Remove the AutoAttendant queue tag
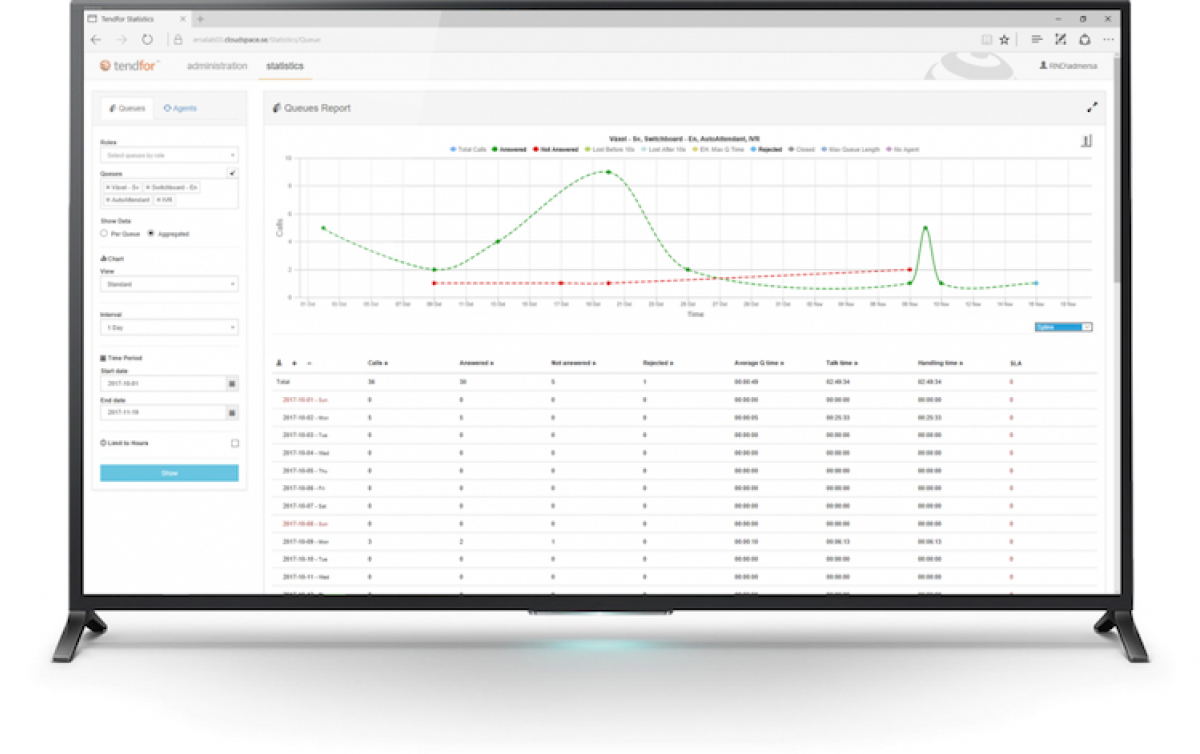Viewport: 1200px width, 754px height. (x=108, y=200)
